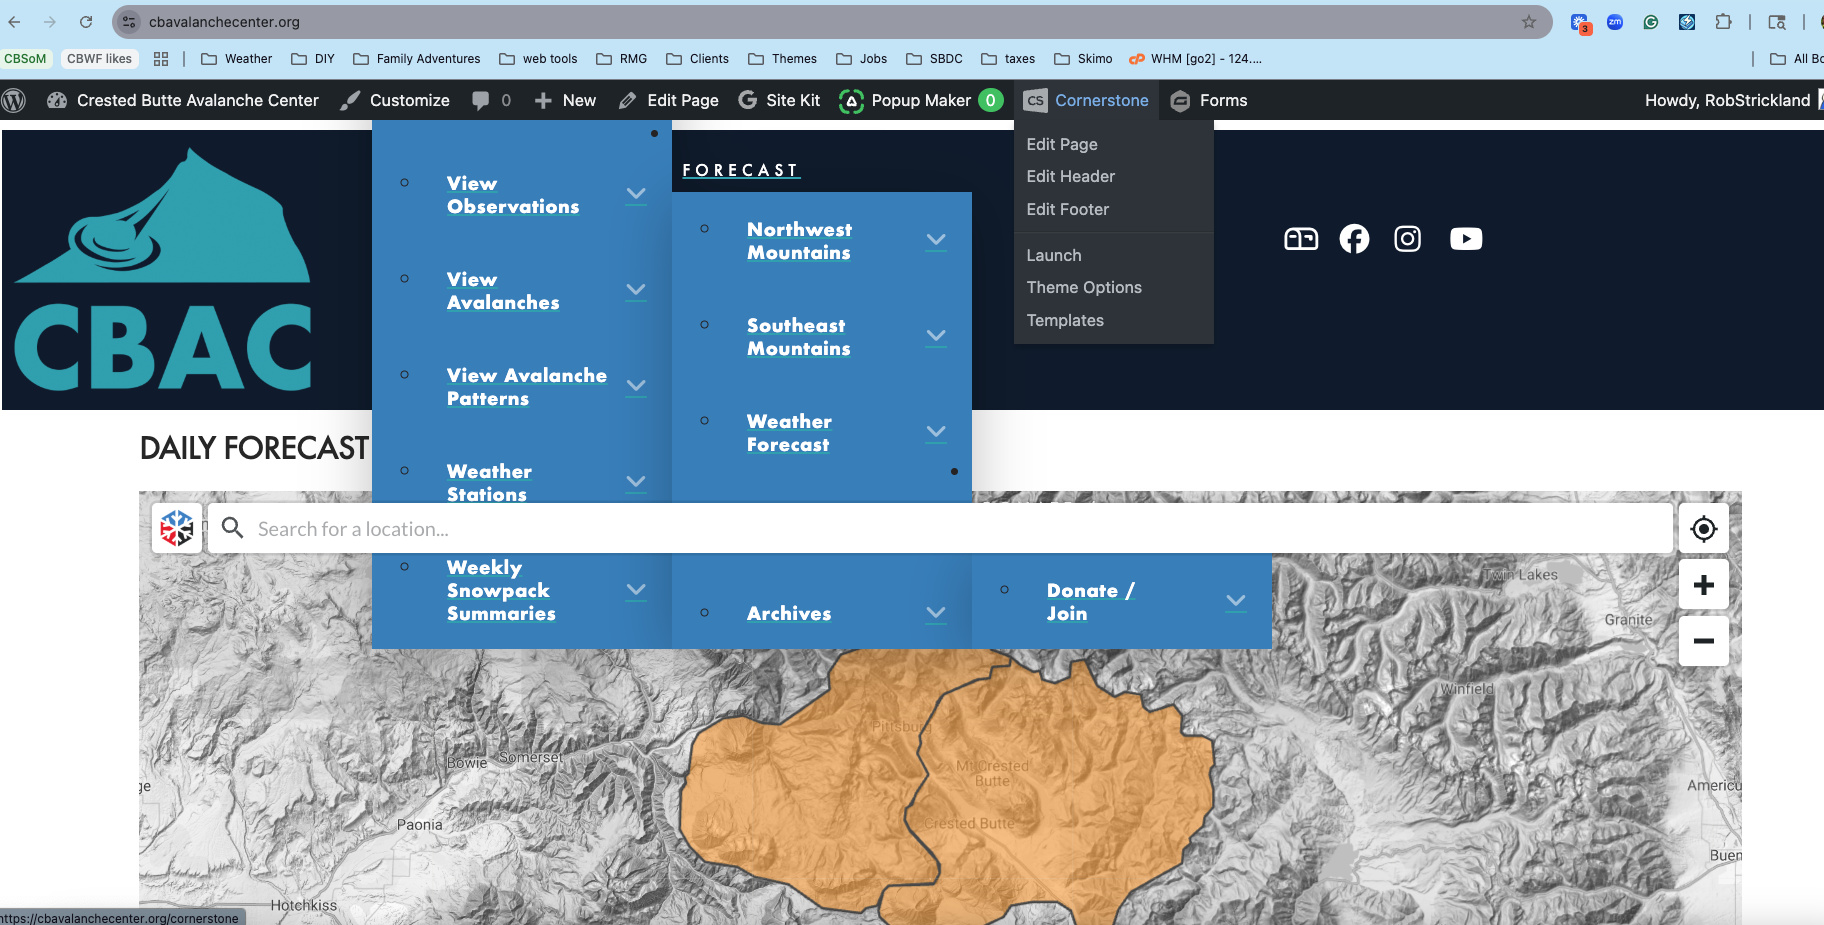Screen dimensions: 1824x925
Task: Zoom in the map with plus button
Action: point(1703,585)
